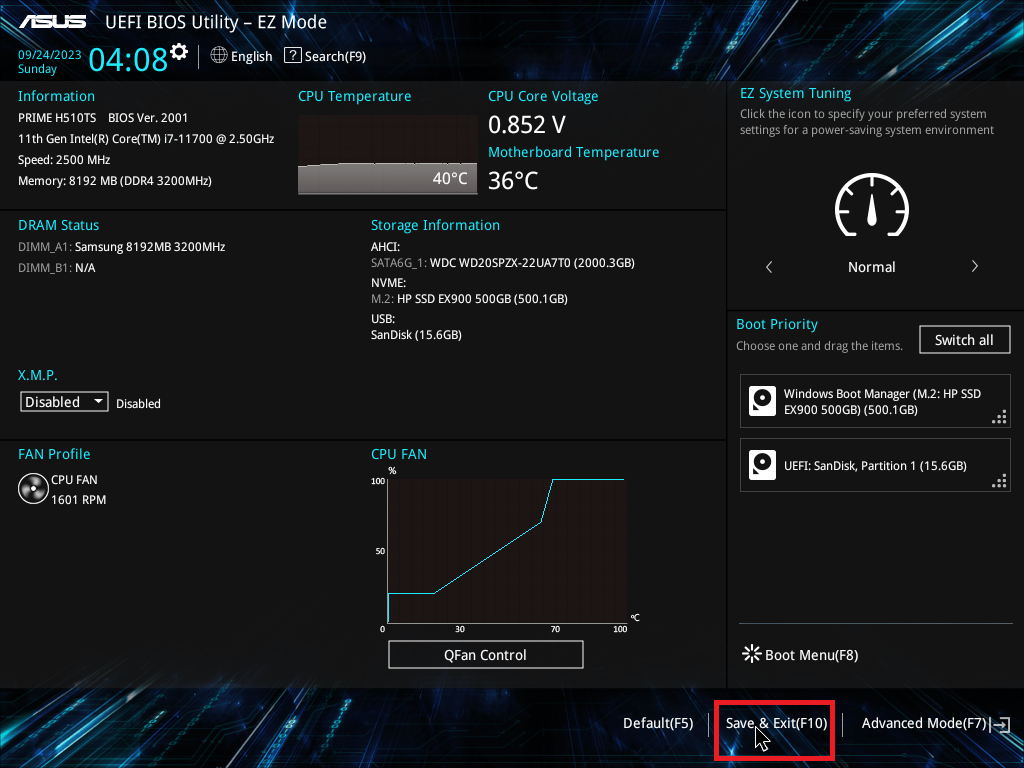Screen dimensions: 1024x768
Task: Click the 04:08 clock time
Action: click(x=128, y=59)
